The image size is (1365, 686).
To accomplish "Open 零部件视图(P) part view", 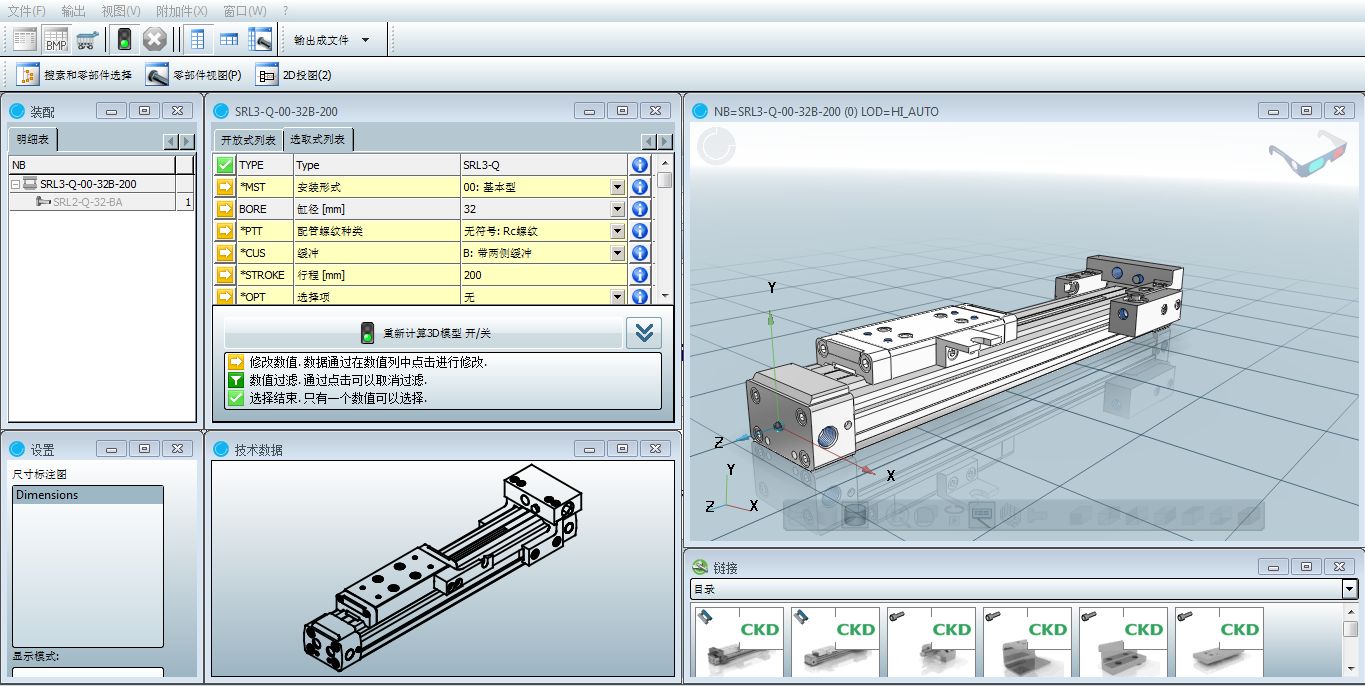I will [194, 75].
